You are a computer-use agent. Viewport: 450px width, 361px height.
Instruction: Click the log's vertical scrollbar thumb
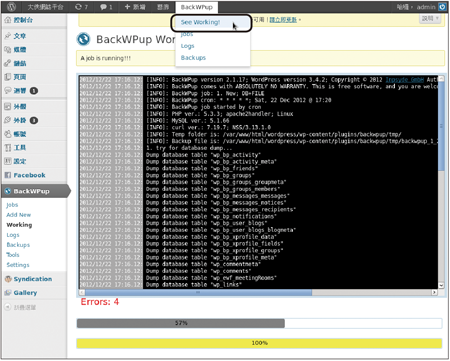pyautogui.click(x=441, y=126)
